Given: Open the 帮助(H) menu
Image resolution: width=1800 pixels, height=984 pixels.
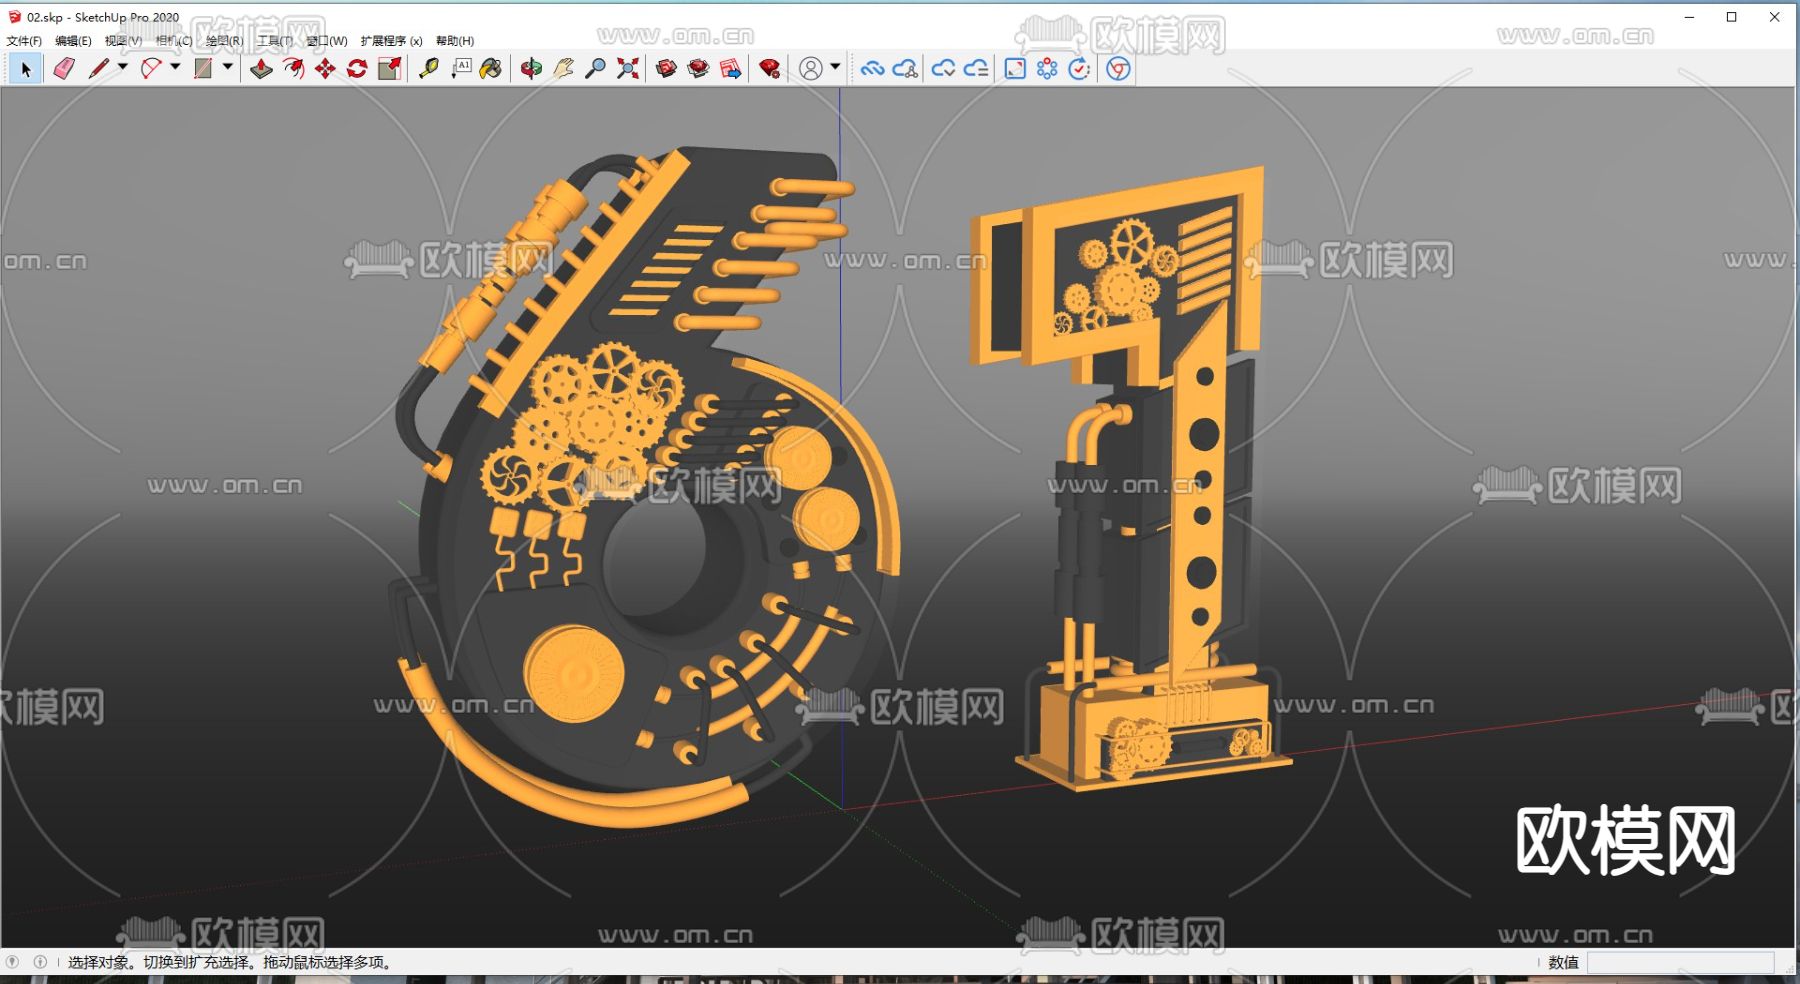Looking at the screenshot, I should [x=455, y=41].
